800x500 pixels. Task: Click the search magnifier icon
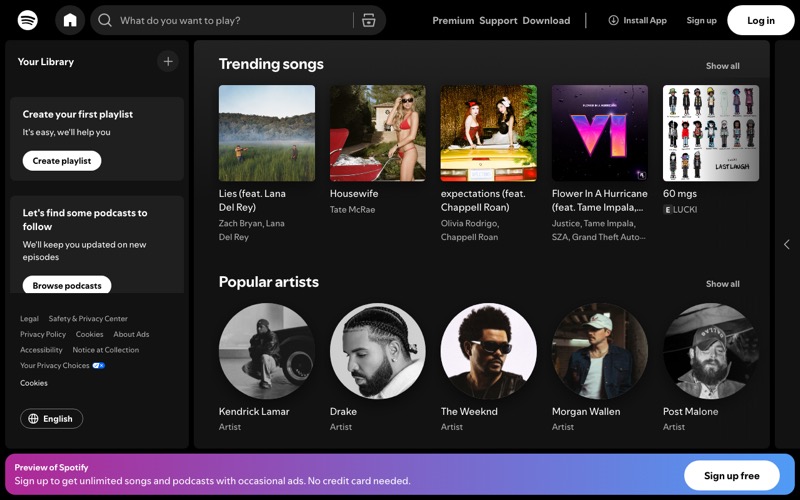(x=105, y=20)
